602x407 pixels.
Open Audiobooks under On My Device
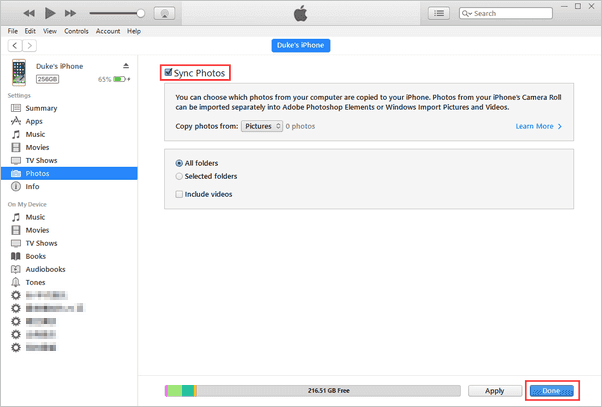[x=44, y=269]
